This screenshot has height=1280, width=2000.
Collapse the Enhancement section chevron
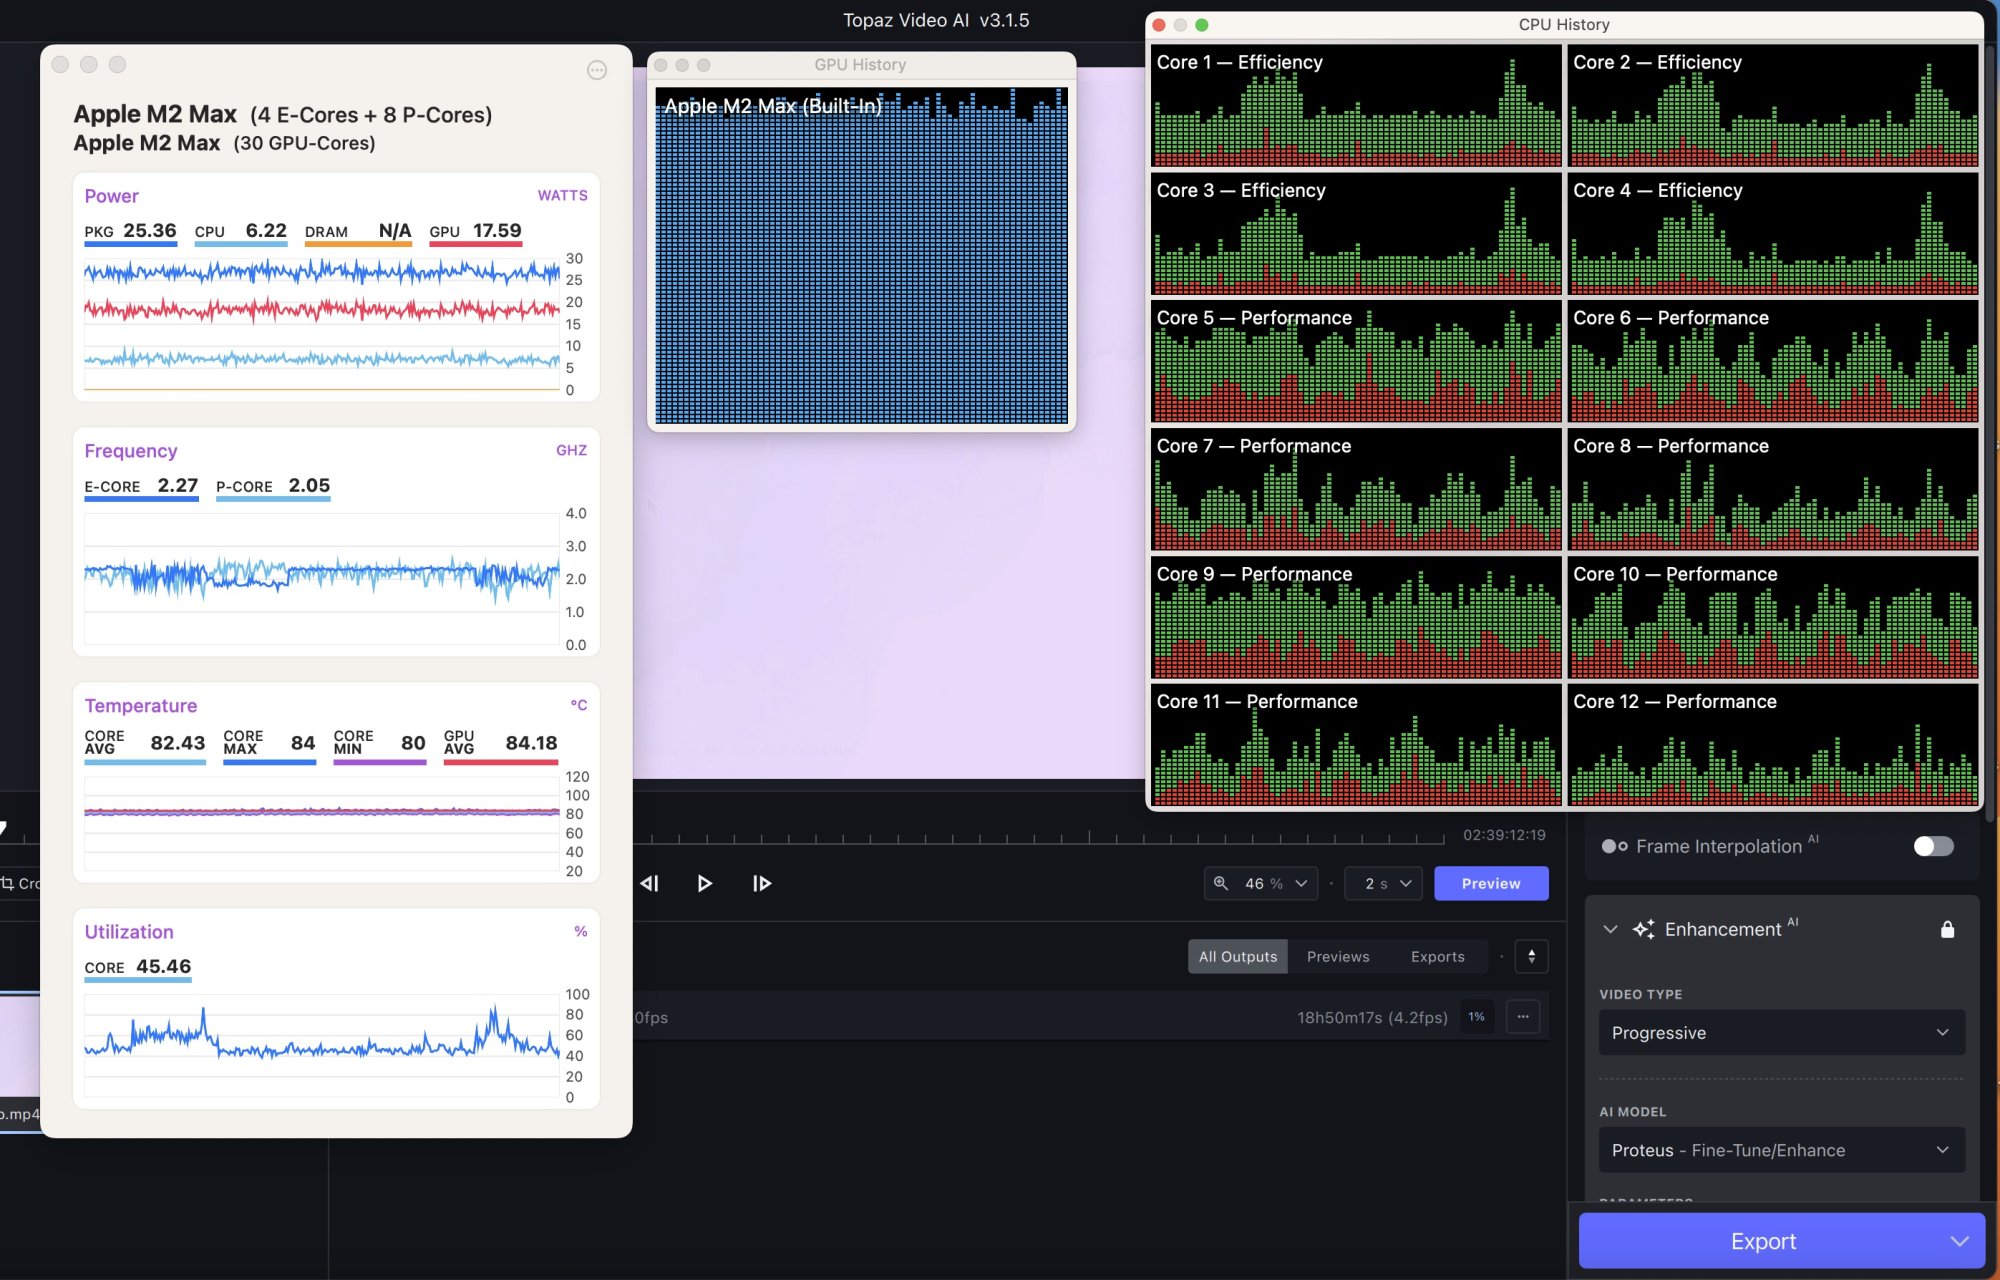1610,929
